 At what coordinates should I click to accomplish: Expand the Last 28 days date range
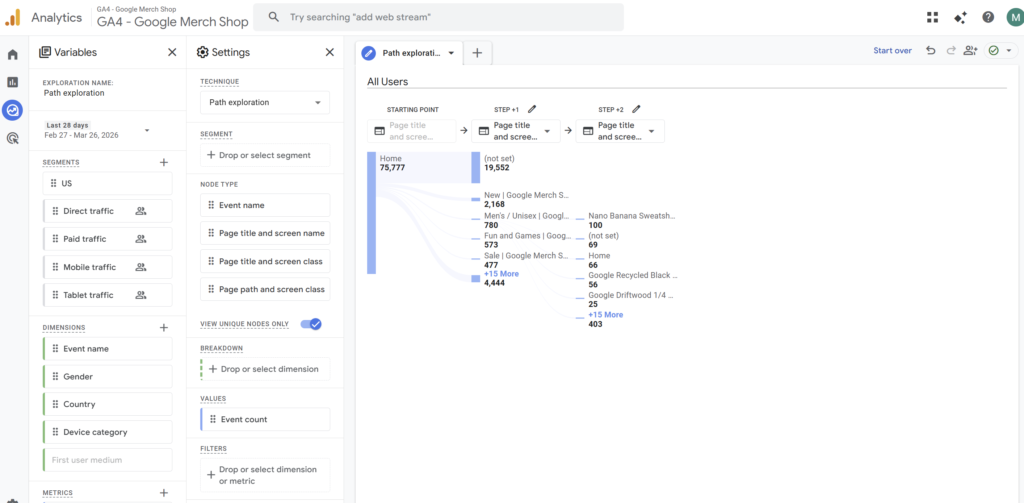[x=147, y=130]
